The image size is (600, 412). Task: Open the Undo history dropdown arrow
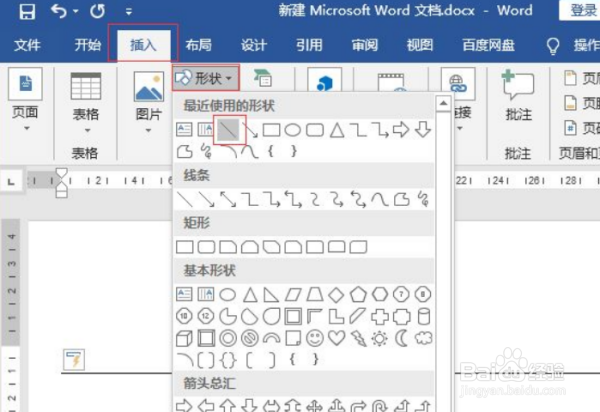click(x=76, y=11)
